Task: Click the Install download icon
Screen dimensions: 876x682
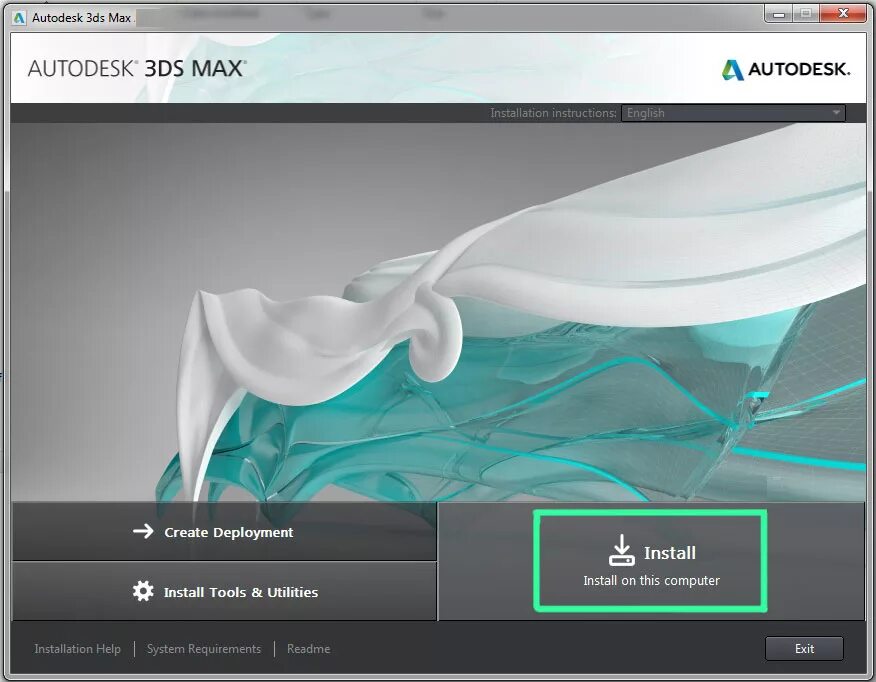Action: pyautogui.click(x=621, y=550)
